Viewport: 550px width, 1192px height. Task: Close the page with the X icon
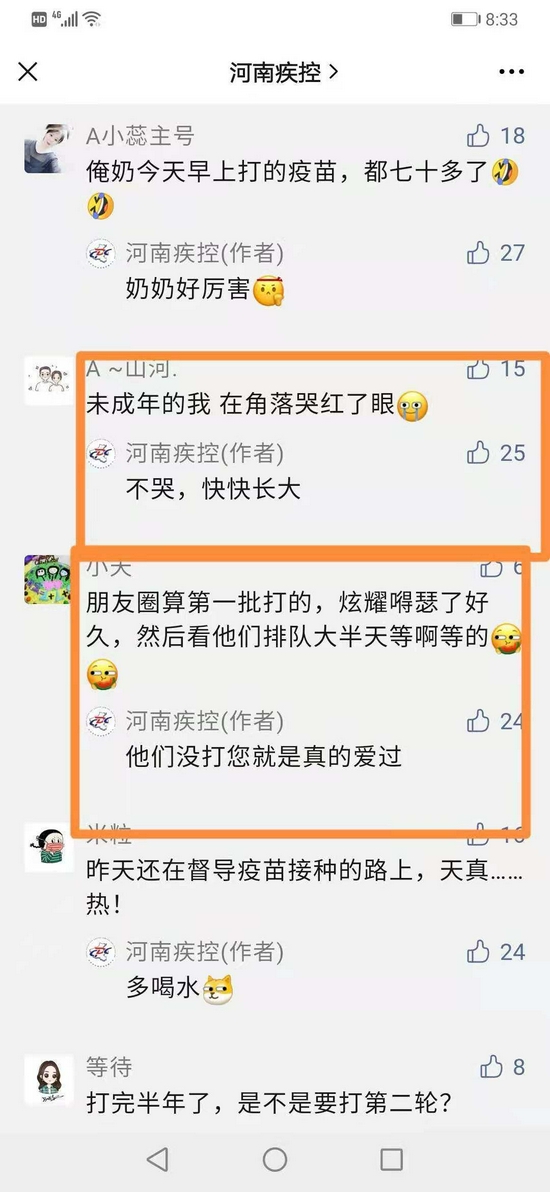coord(28,72)
